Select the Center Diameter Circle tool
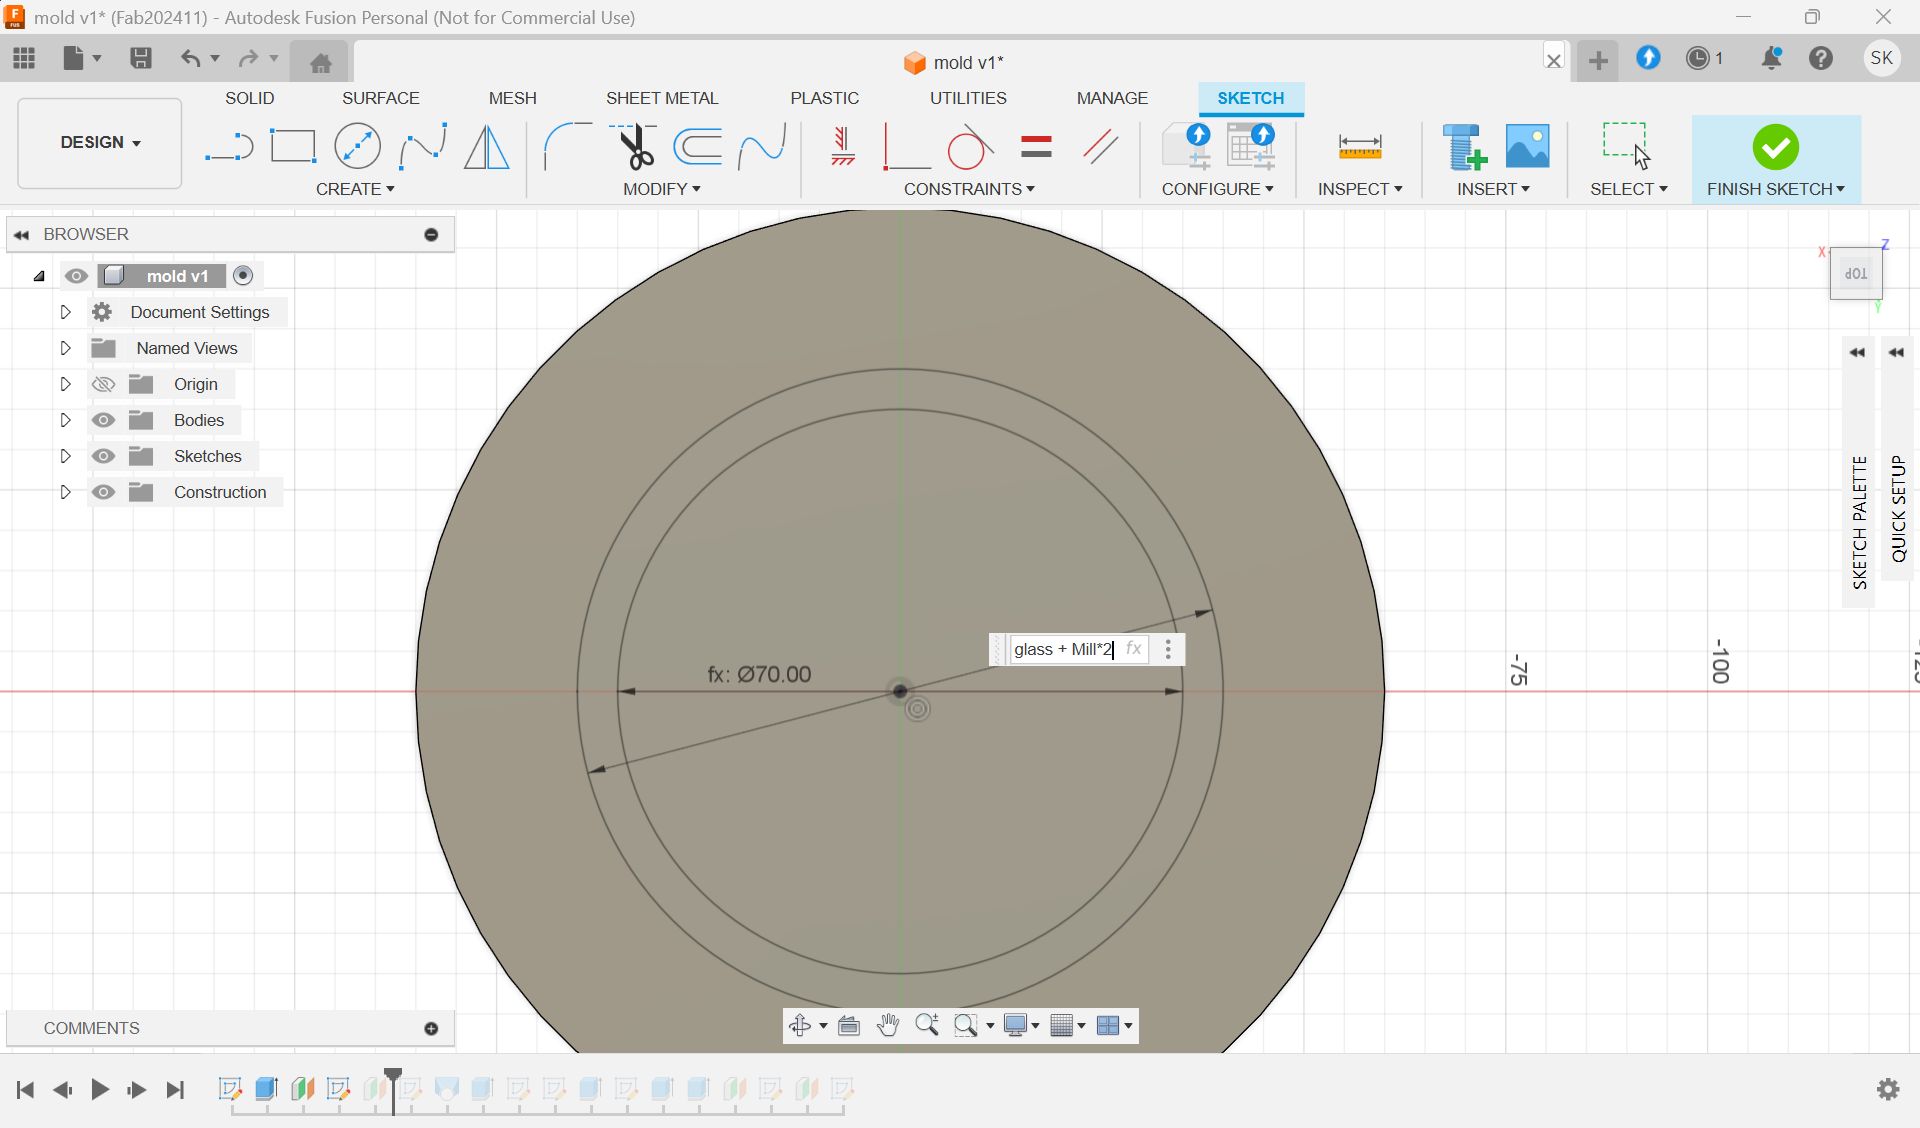 point(357,147)
